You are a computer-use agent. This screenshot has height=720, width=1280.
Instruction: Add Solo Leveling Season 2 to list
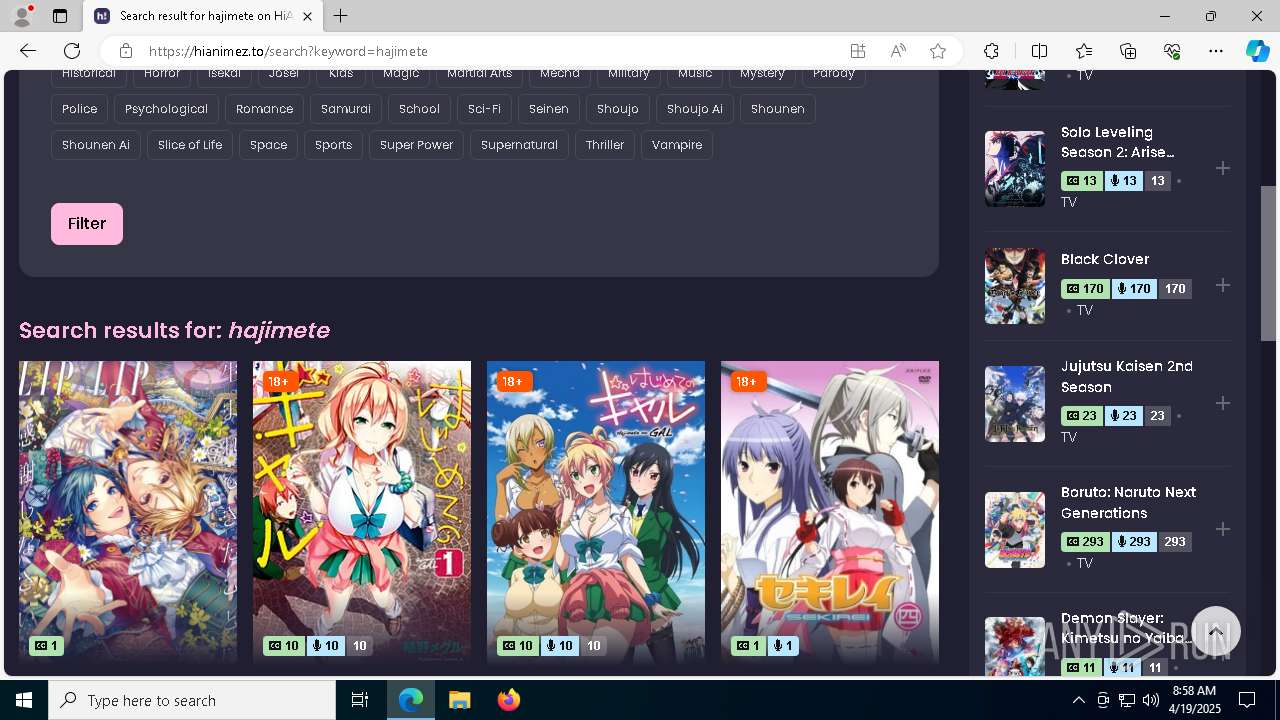[1222, 168]
